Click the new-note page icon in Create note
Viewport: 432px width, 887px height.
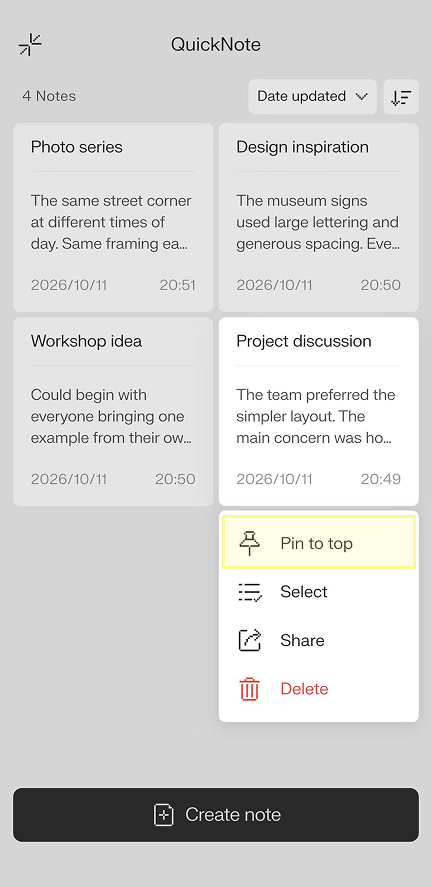click(x=163, y=815)
